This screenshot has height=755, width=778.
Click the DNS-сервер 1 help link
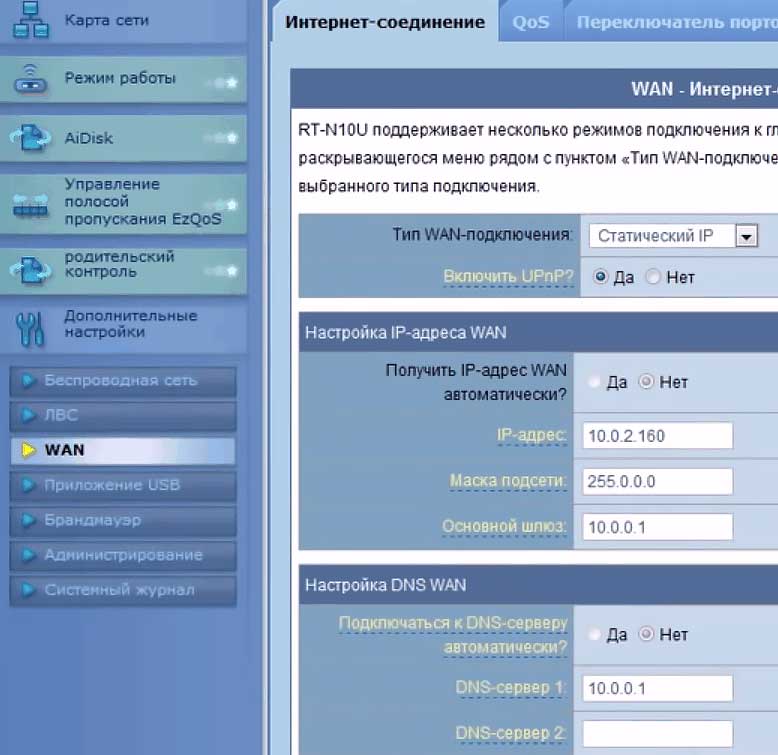pos(510,688)
